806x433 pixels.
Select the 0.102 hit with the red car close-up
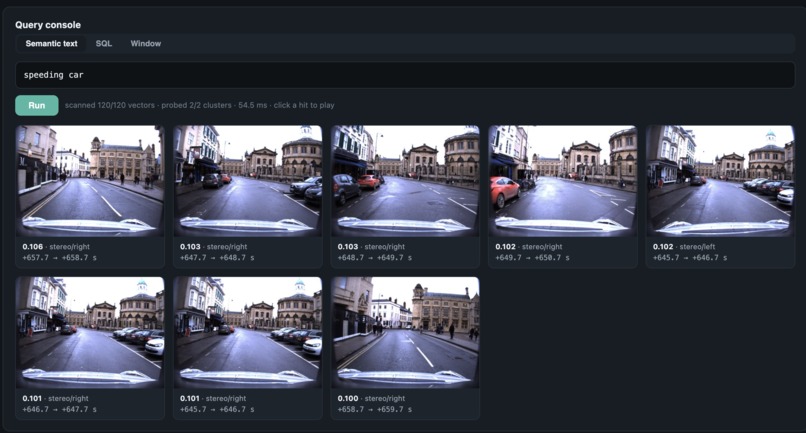[563, 181]
